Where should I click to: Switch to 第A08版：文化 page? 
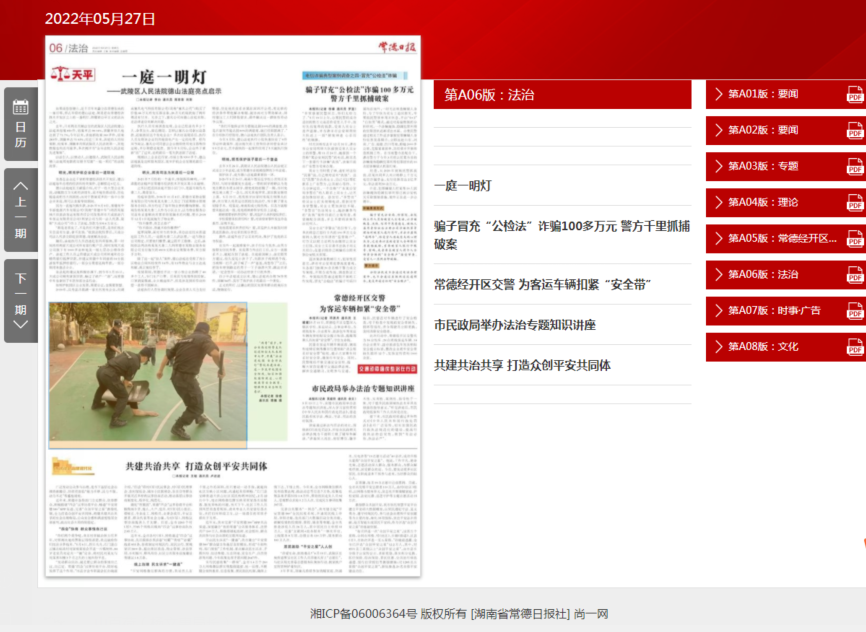pos(763,346)
